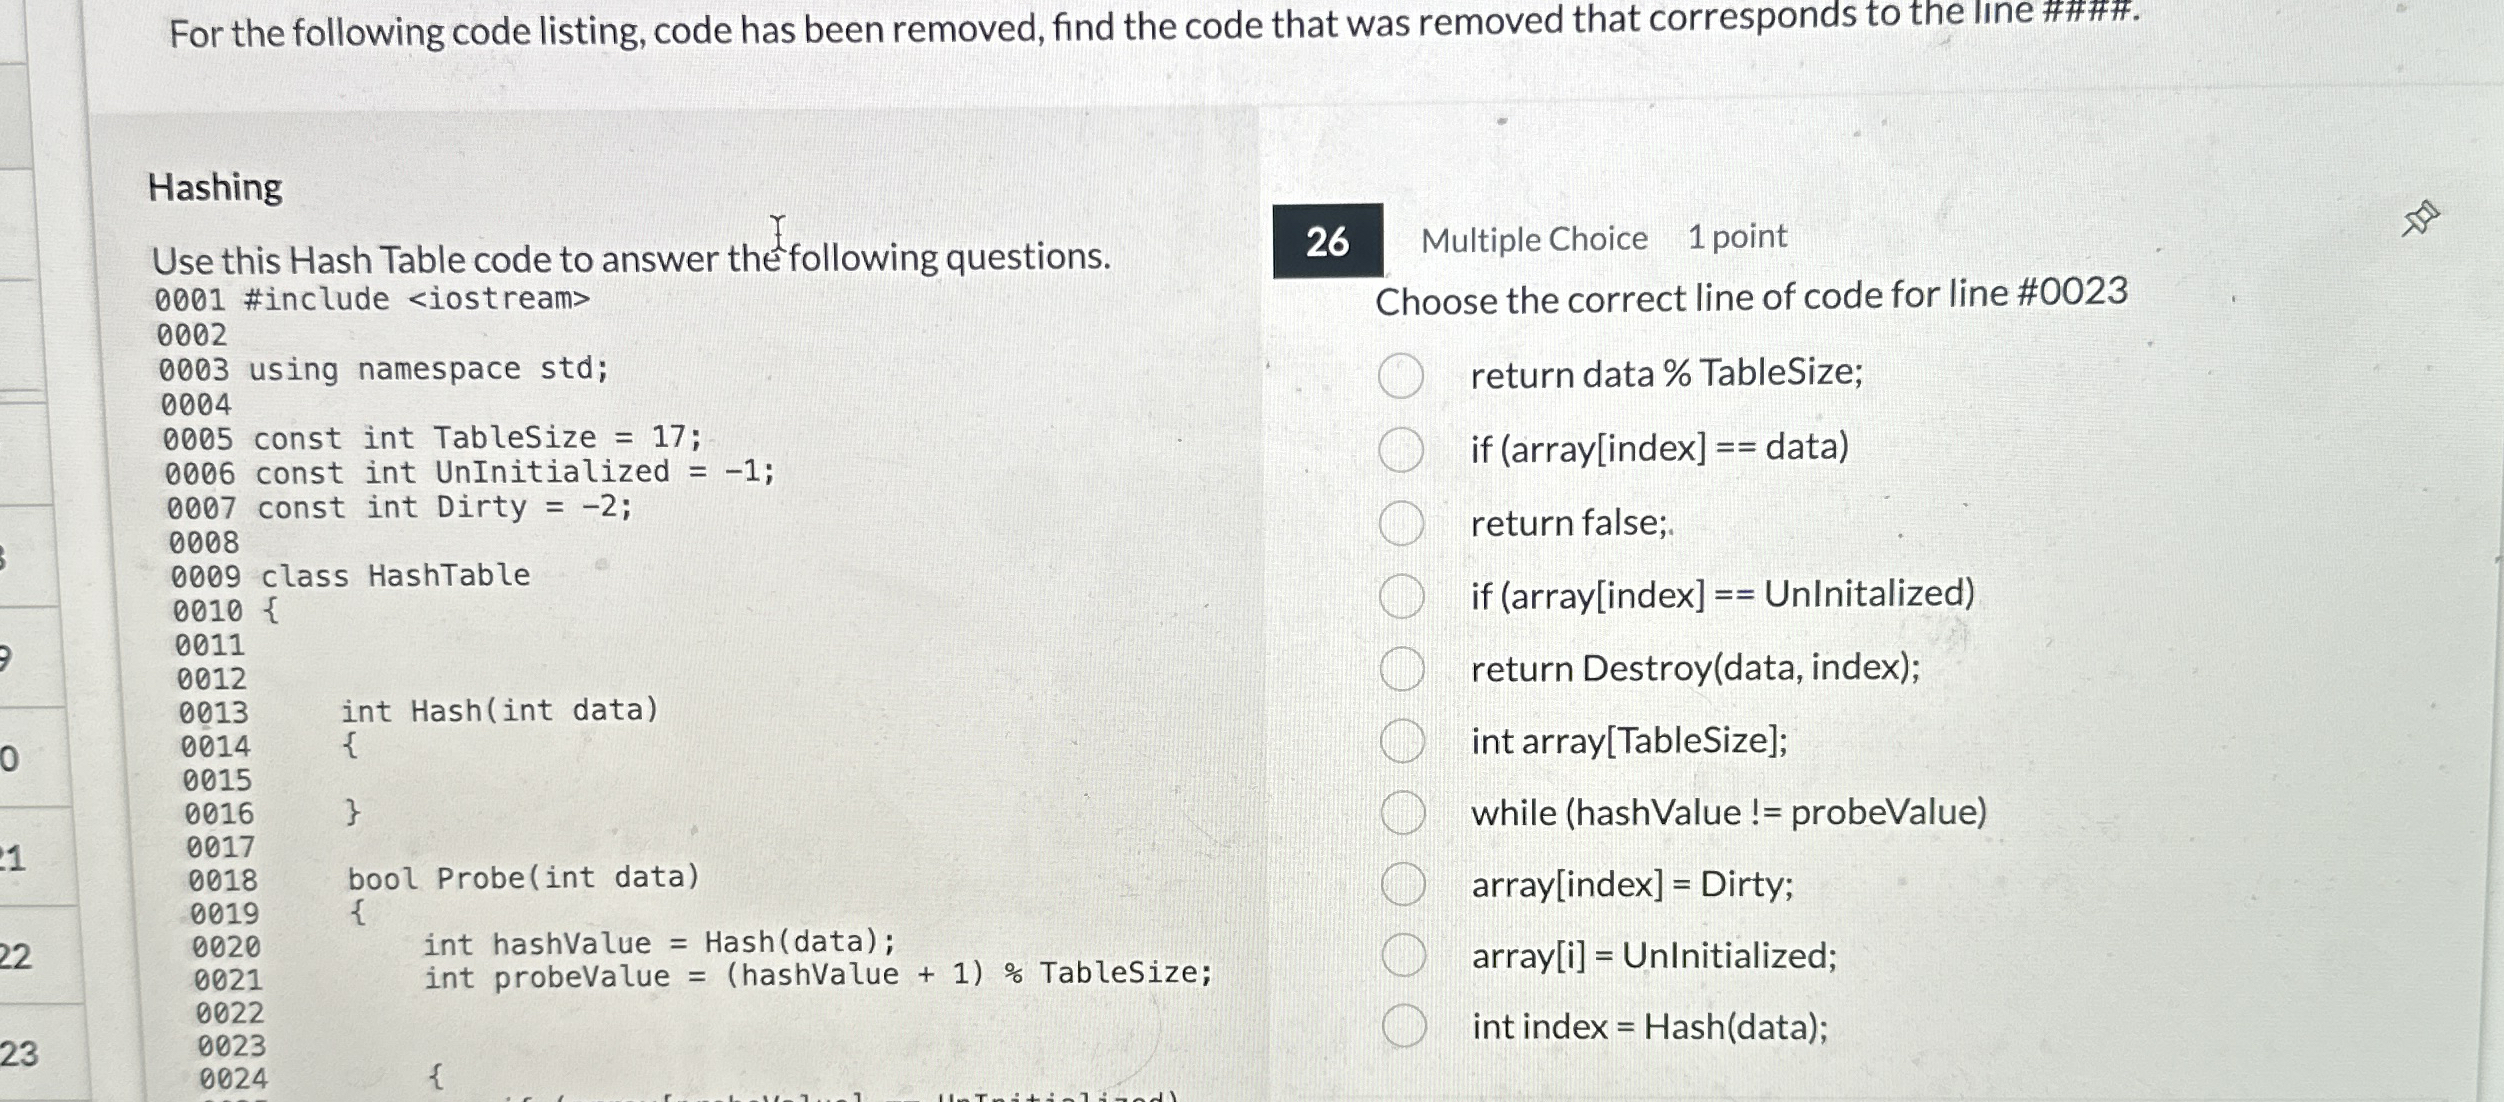Choose answer 'array[index] = Dirty;'
Image resolution: width=2504 pixels, height=1102 pixels.
(1402, 883)
